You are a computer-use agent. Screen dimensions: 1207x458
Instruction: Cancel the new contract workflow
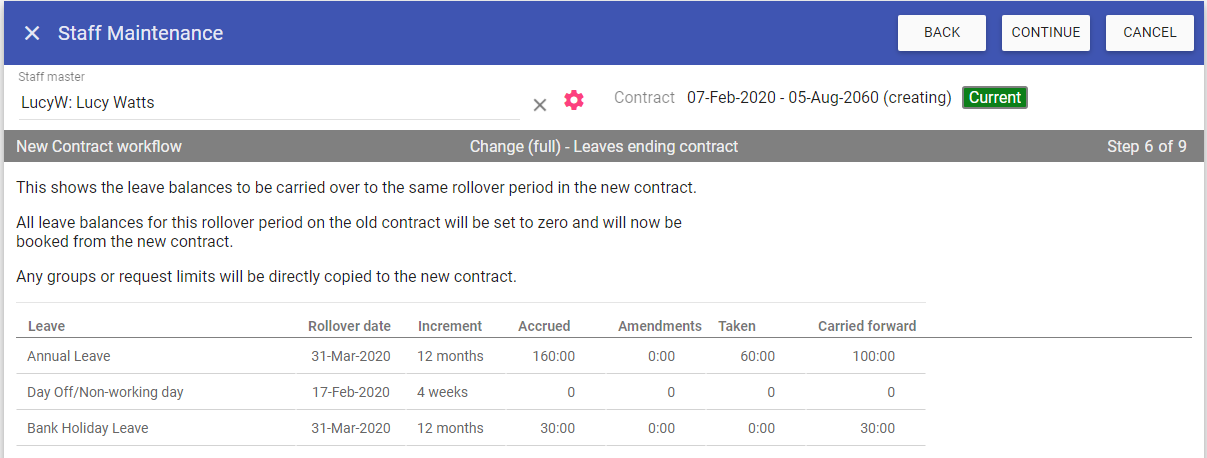pyautogui.click(x=1149, y=33)
